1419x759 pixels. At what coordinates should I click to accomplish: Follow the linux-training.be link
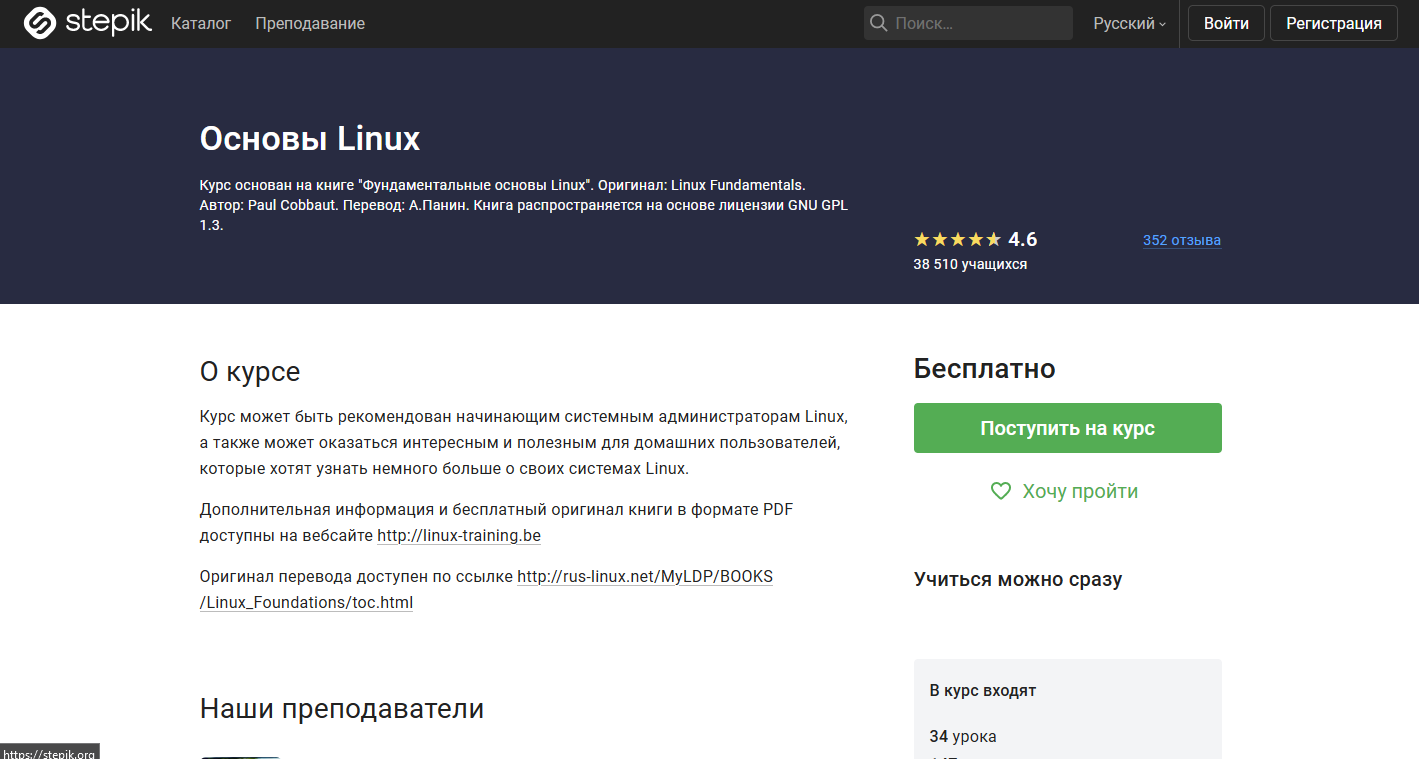(x=458, y=535)
